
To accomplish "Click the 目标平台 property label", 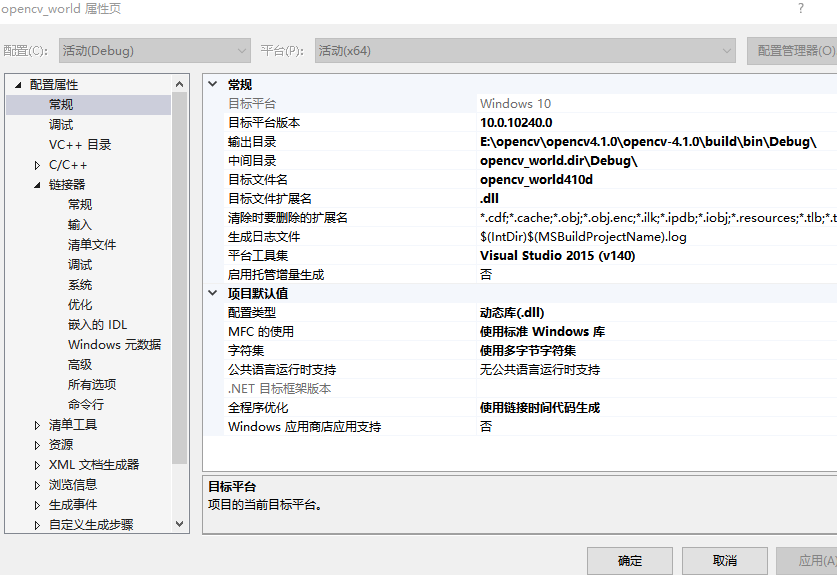I will click(x=252, y=104).
